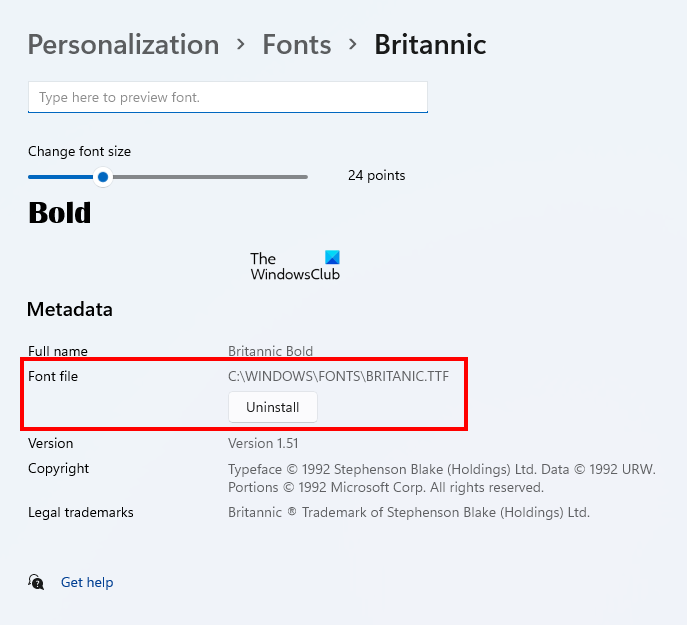The width and height of the screenshot is (687, 625).
Task: Click the Version 1.51 value
Action: point(263,443)
